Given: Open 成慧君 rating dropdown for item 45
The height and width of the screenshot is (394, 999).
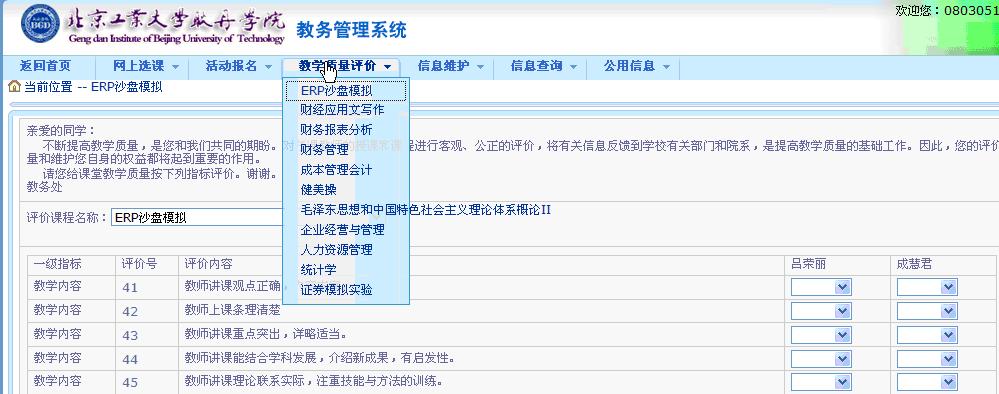Looking at the screenshot, I should pyautogui.click(x=926, y=383).
